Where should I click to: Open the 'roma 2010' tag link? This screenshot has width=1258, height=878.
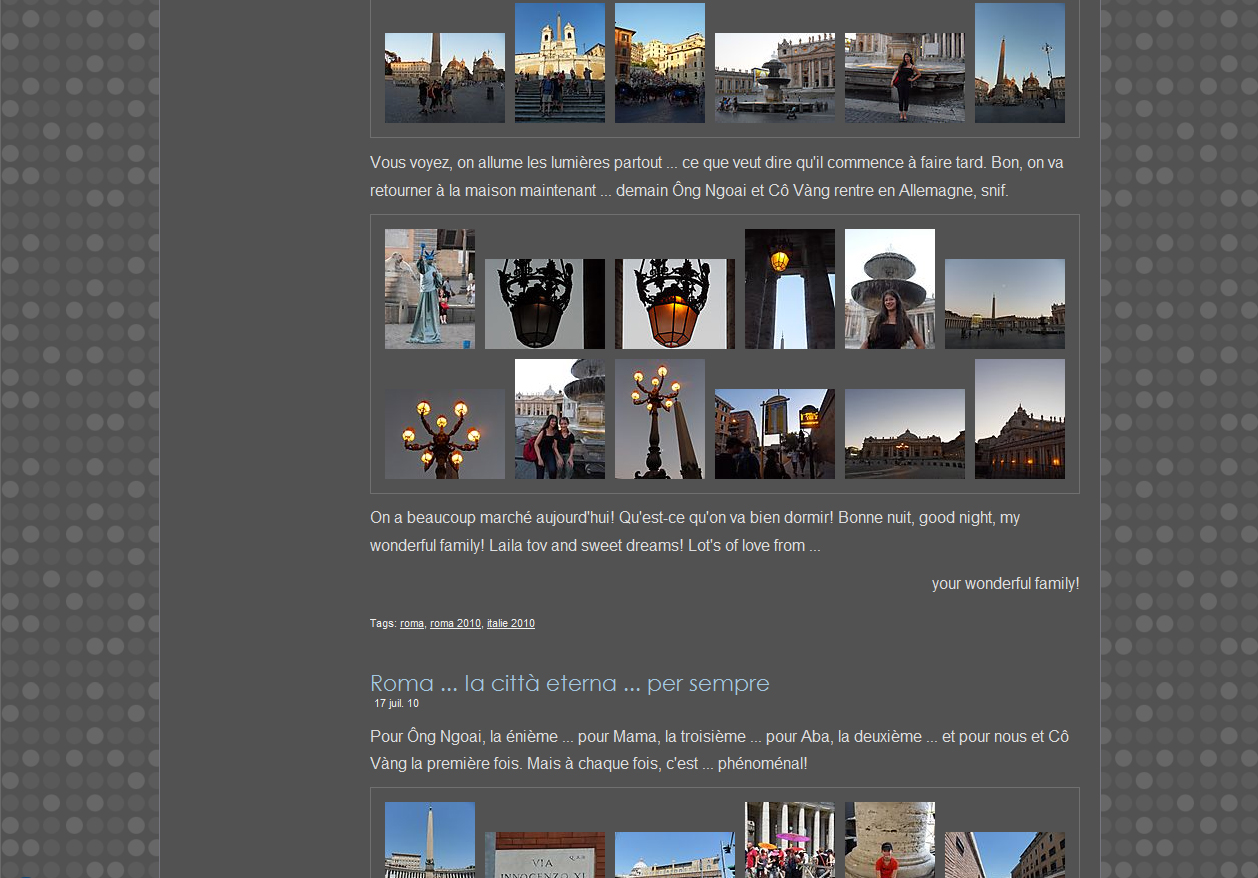point(455,624)
